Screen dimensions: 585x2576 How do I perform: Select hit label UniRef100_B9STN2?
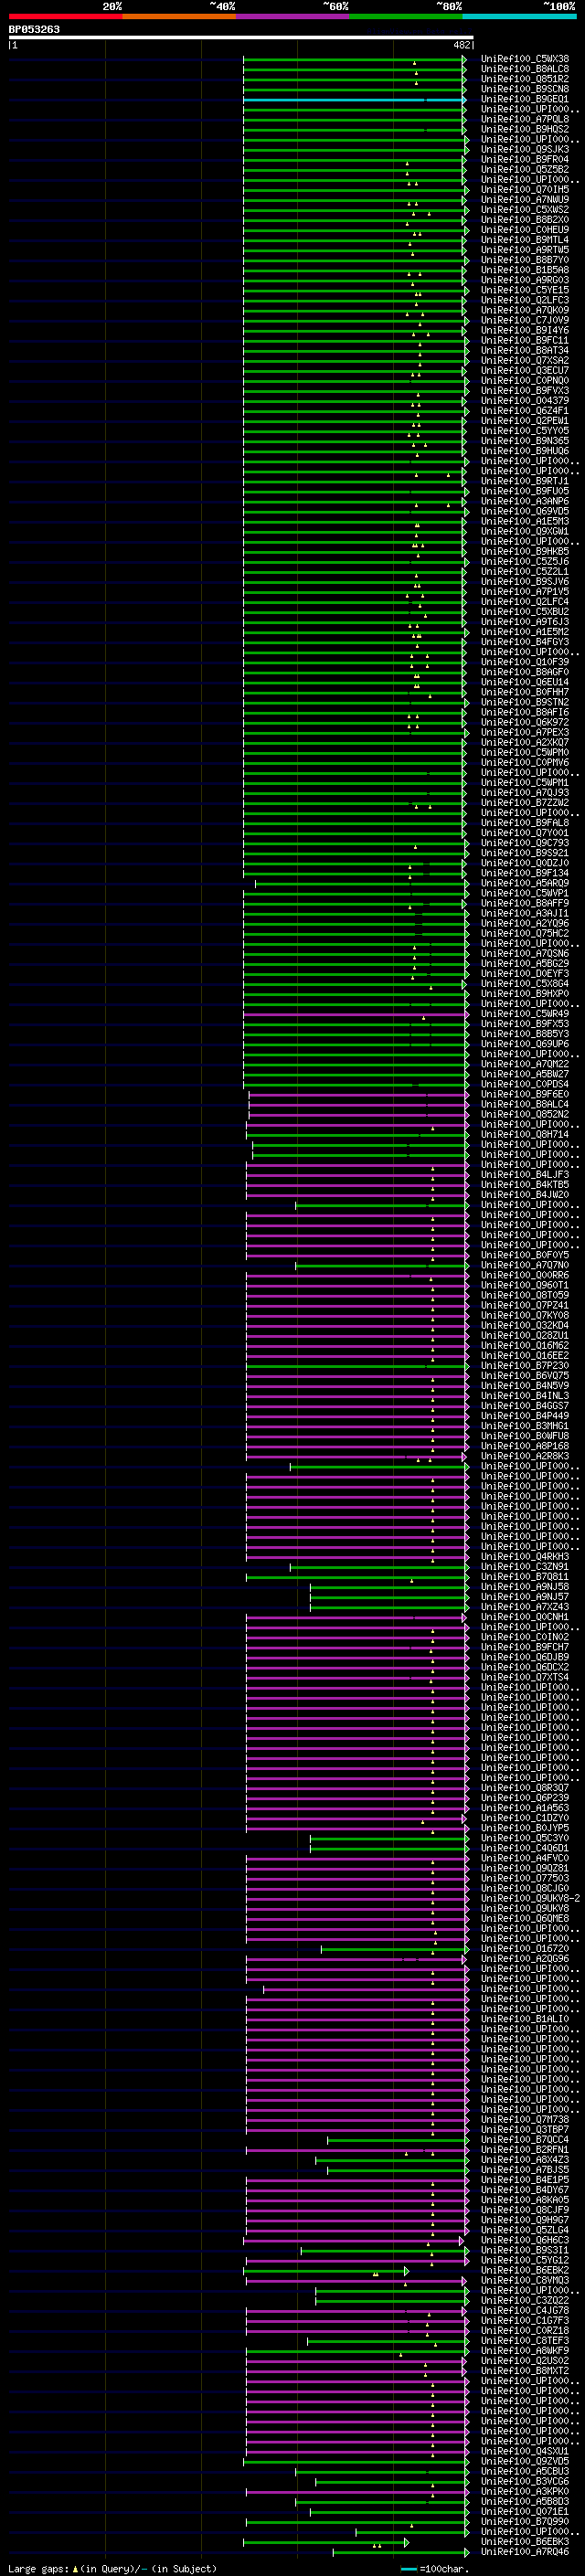click(524, 702)
